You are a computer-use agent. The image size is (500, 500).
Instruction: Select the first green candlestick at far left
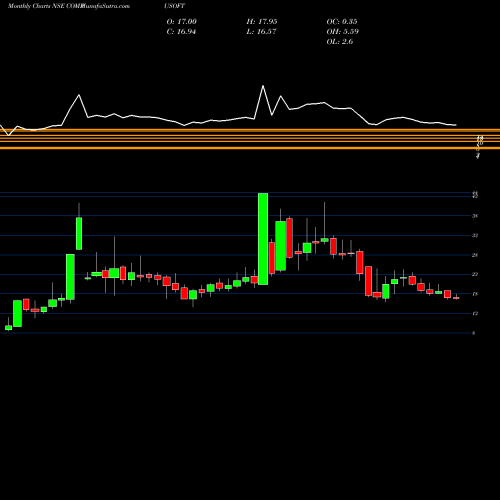8,328
